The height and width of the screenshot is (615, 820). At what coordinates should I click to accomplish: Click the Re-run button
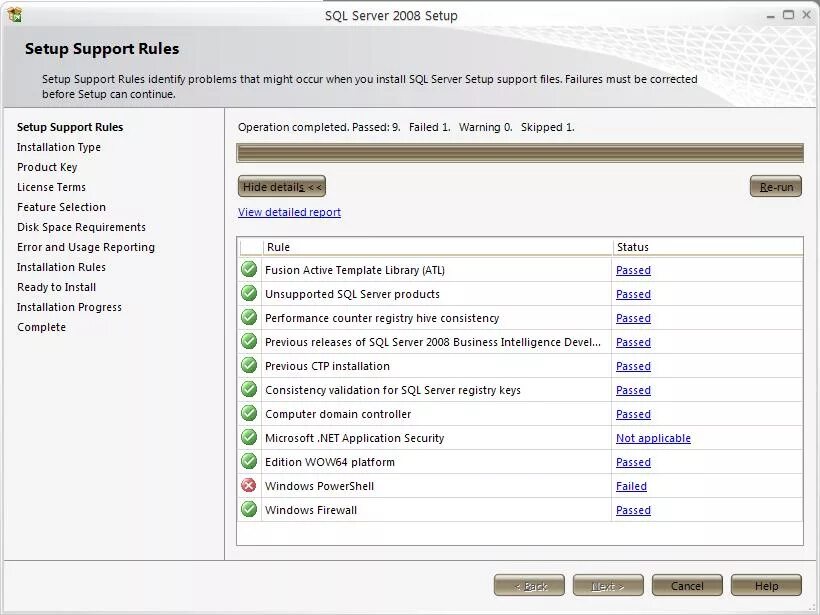coord(776,187)
